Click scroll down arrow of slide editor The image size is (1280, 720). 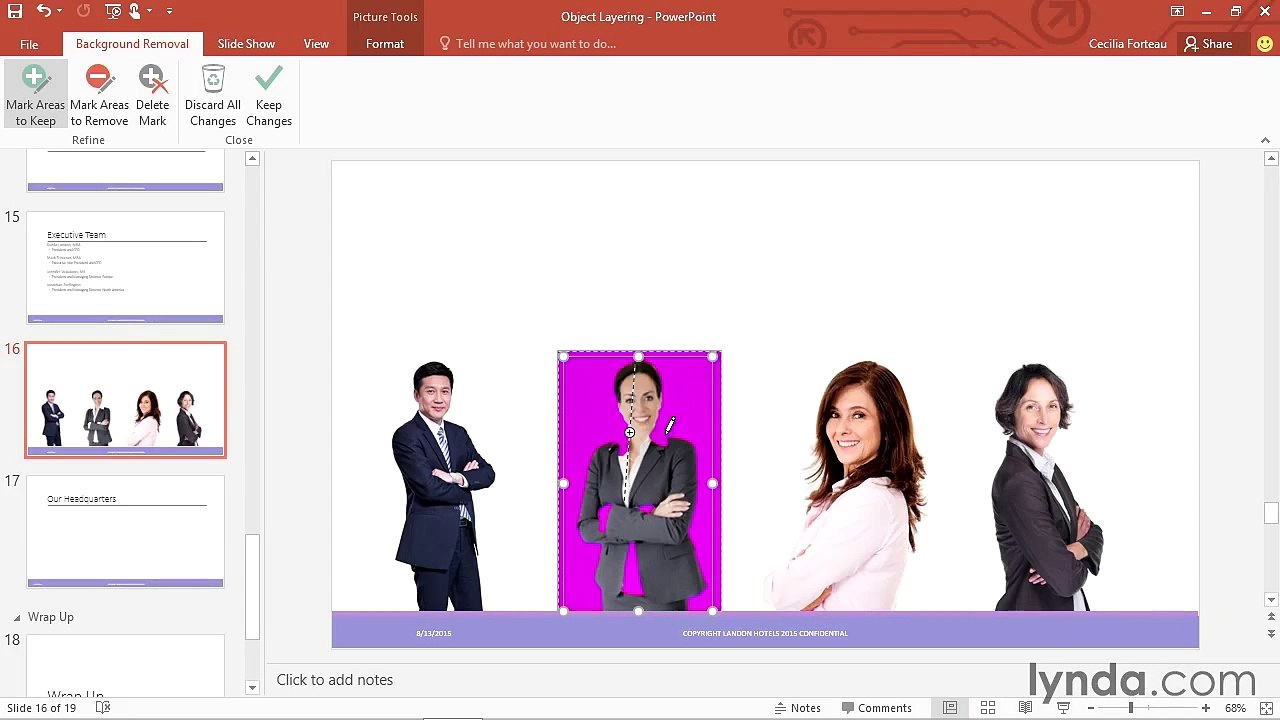tap(1271, 600)
